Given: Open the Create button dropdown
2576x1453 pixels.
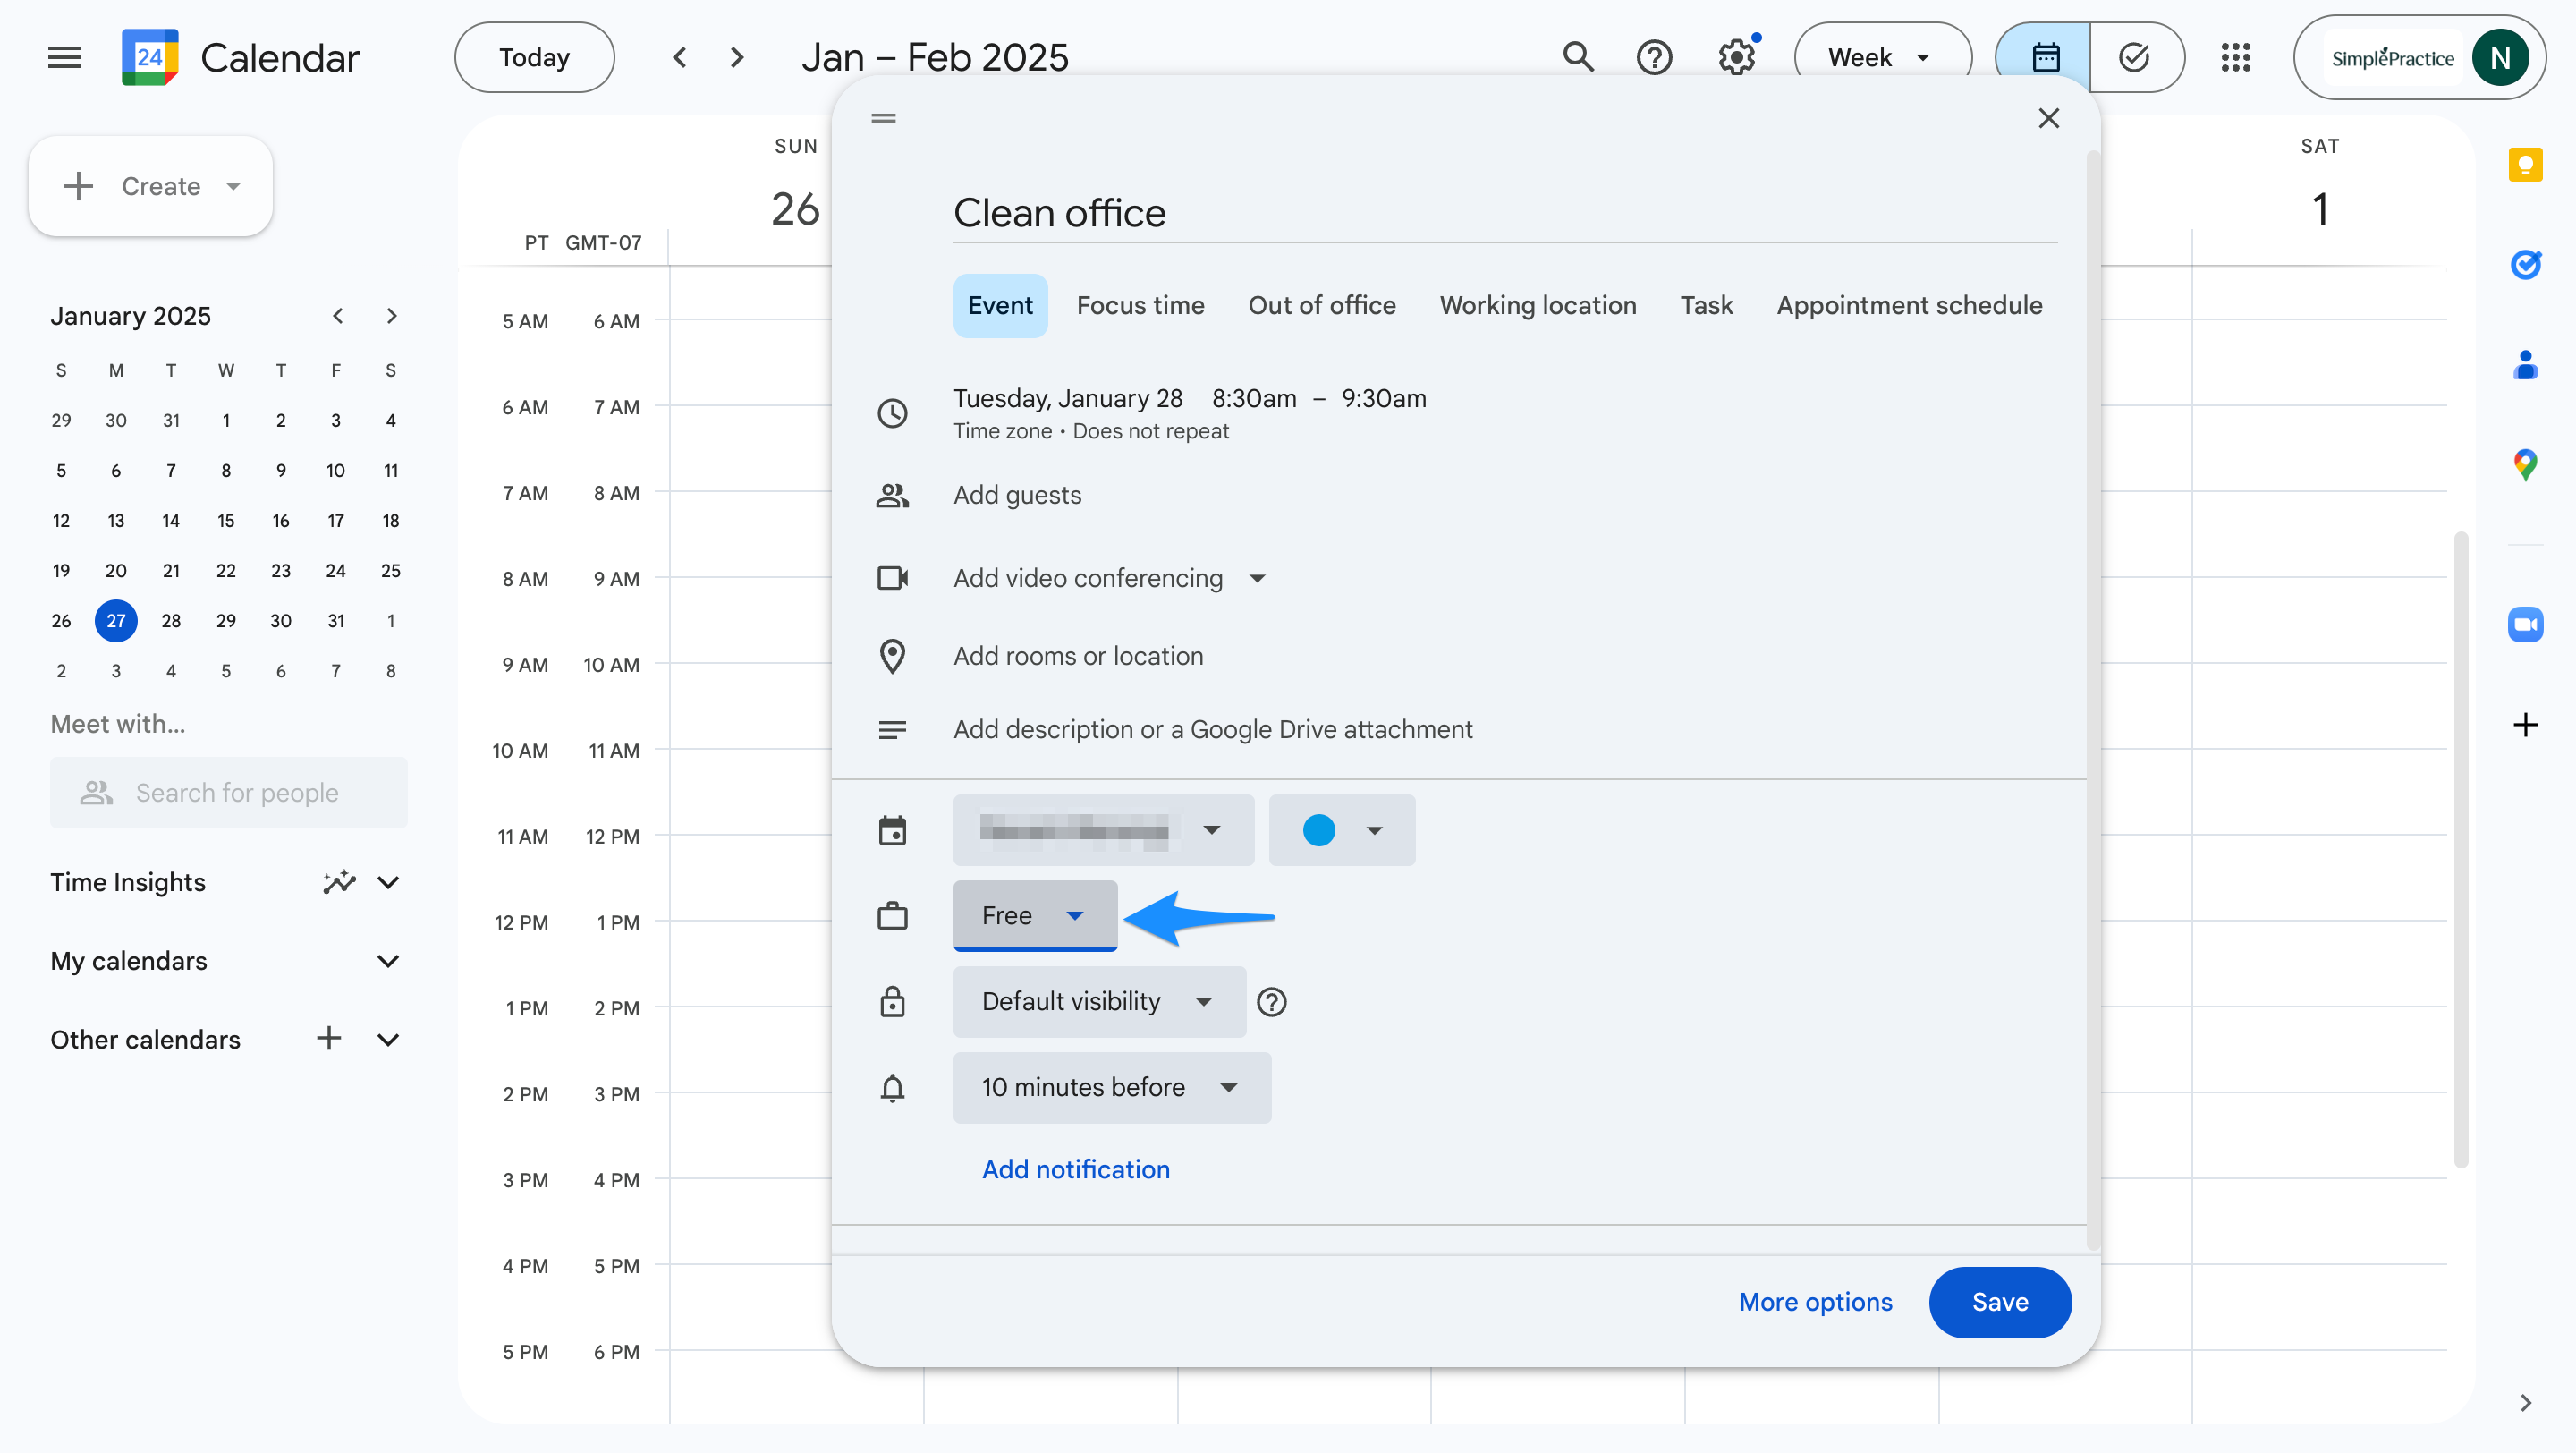Looking at the screenshot, I should (233, 186).
